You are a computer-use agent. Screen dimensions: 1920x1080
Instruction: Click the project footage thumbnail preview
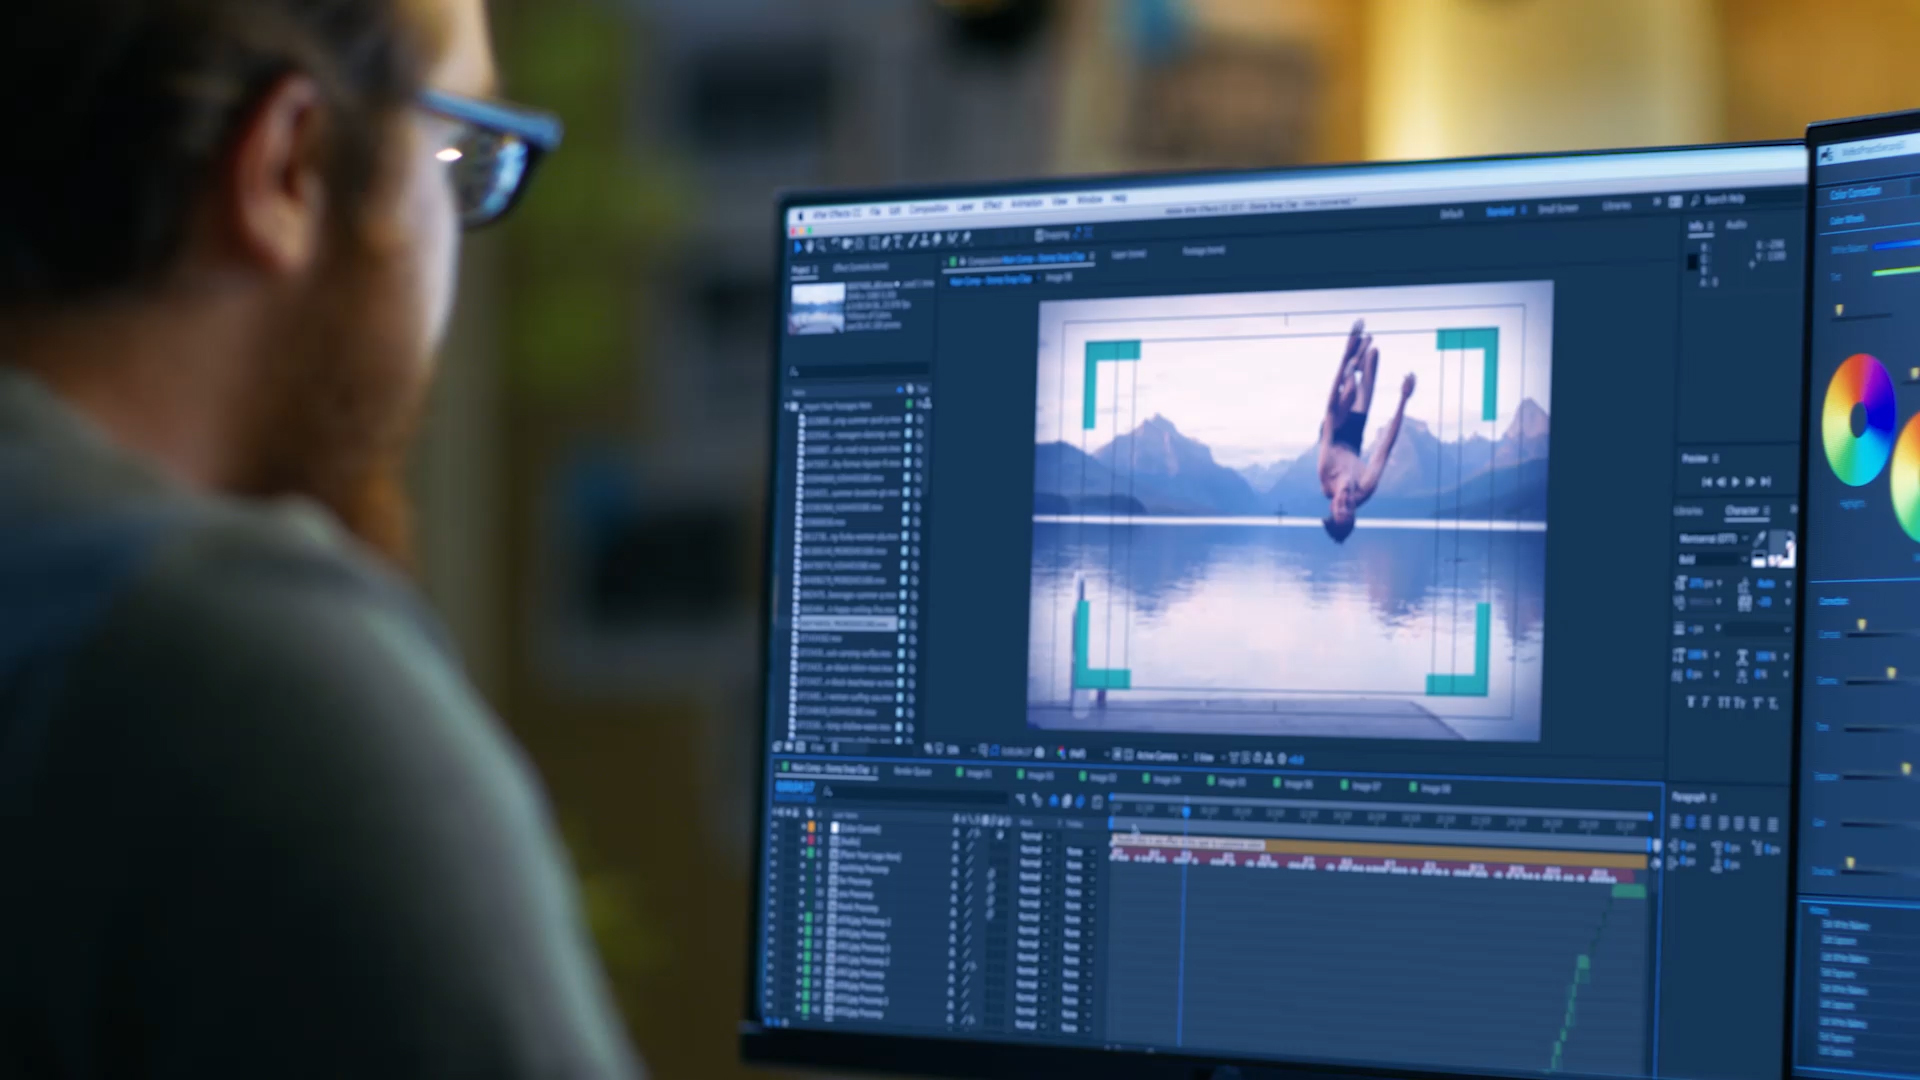coord(817,308)
